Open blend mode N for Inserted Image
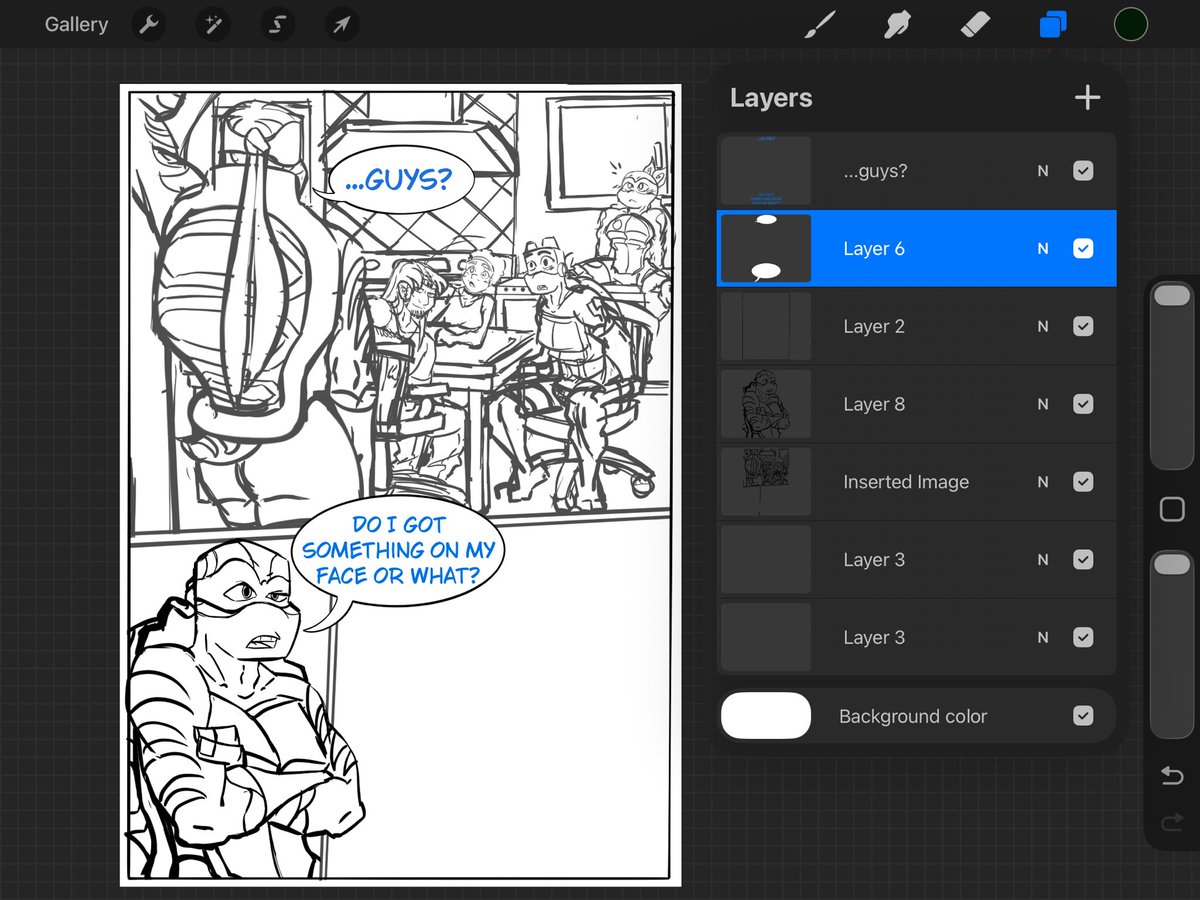 1043,482
